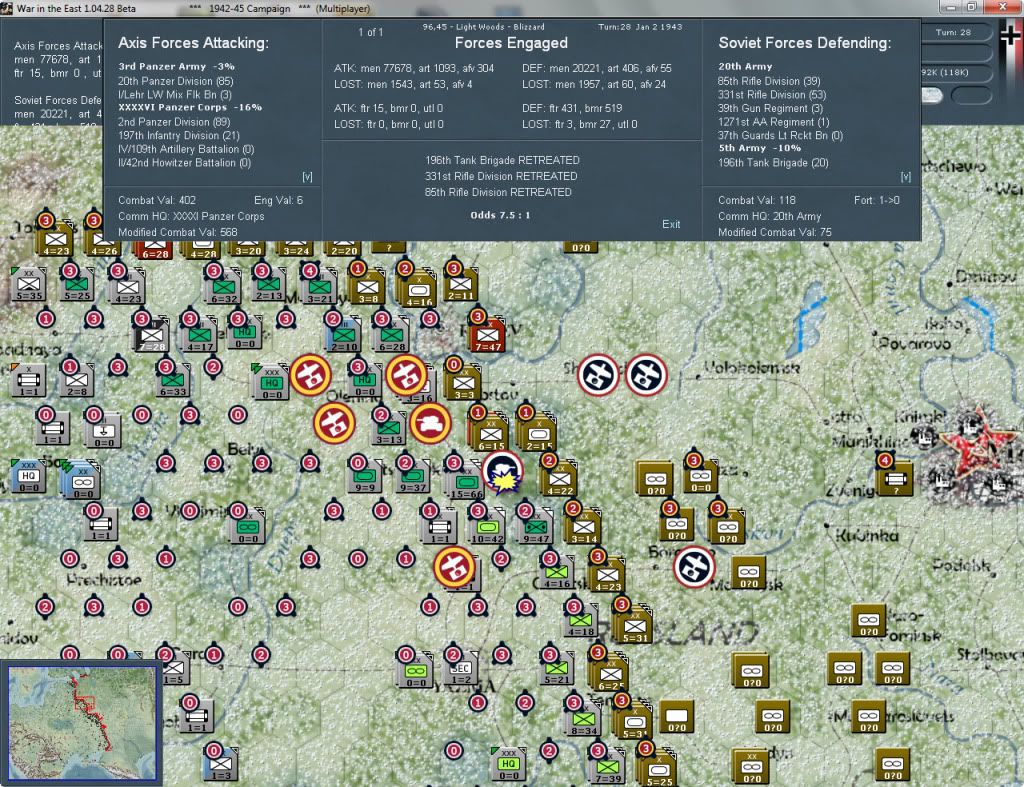Viewport: 1024px width, 787px height.
Task: Click 331st Rifle Division (53)
Action: point(772,95)
